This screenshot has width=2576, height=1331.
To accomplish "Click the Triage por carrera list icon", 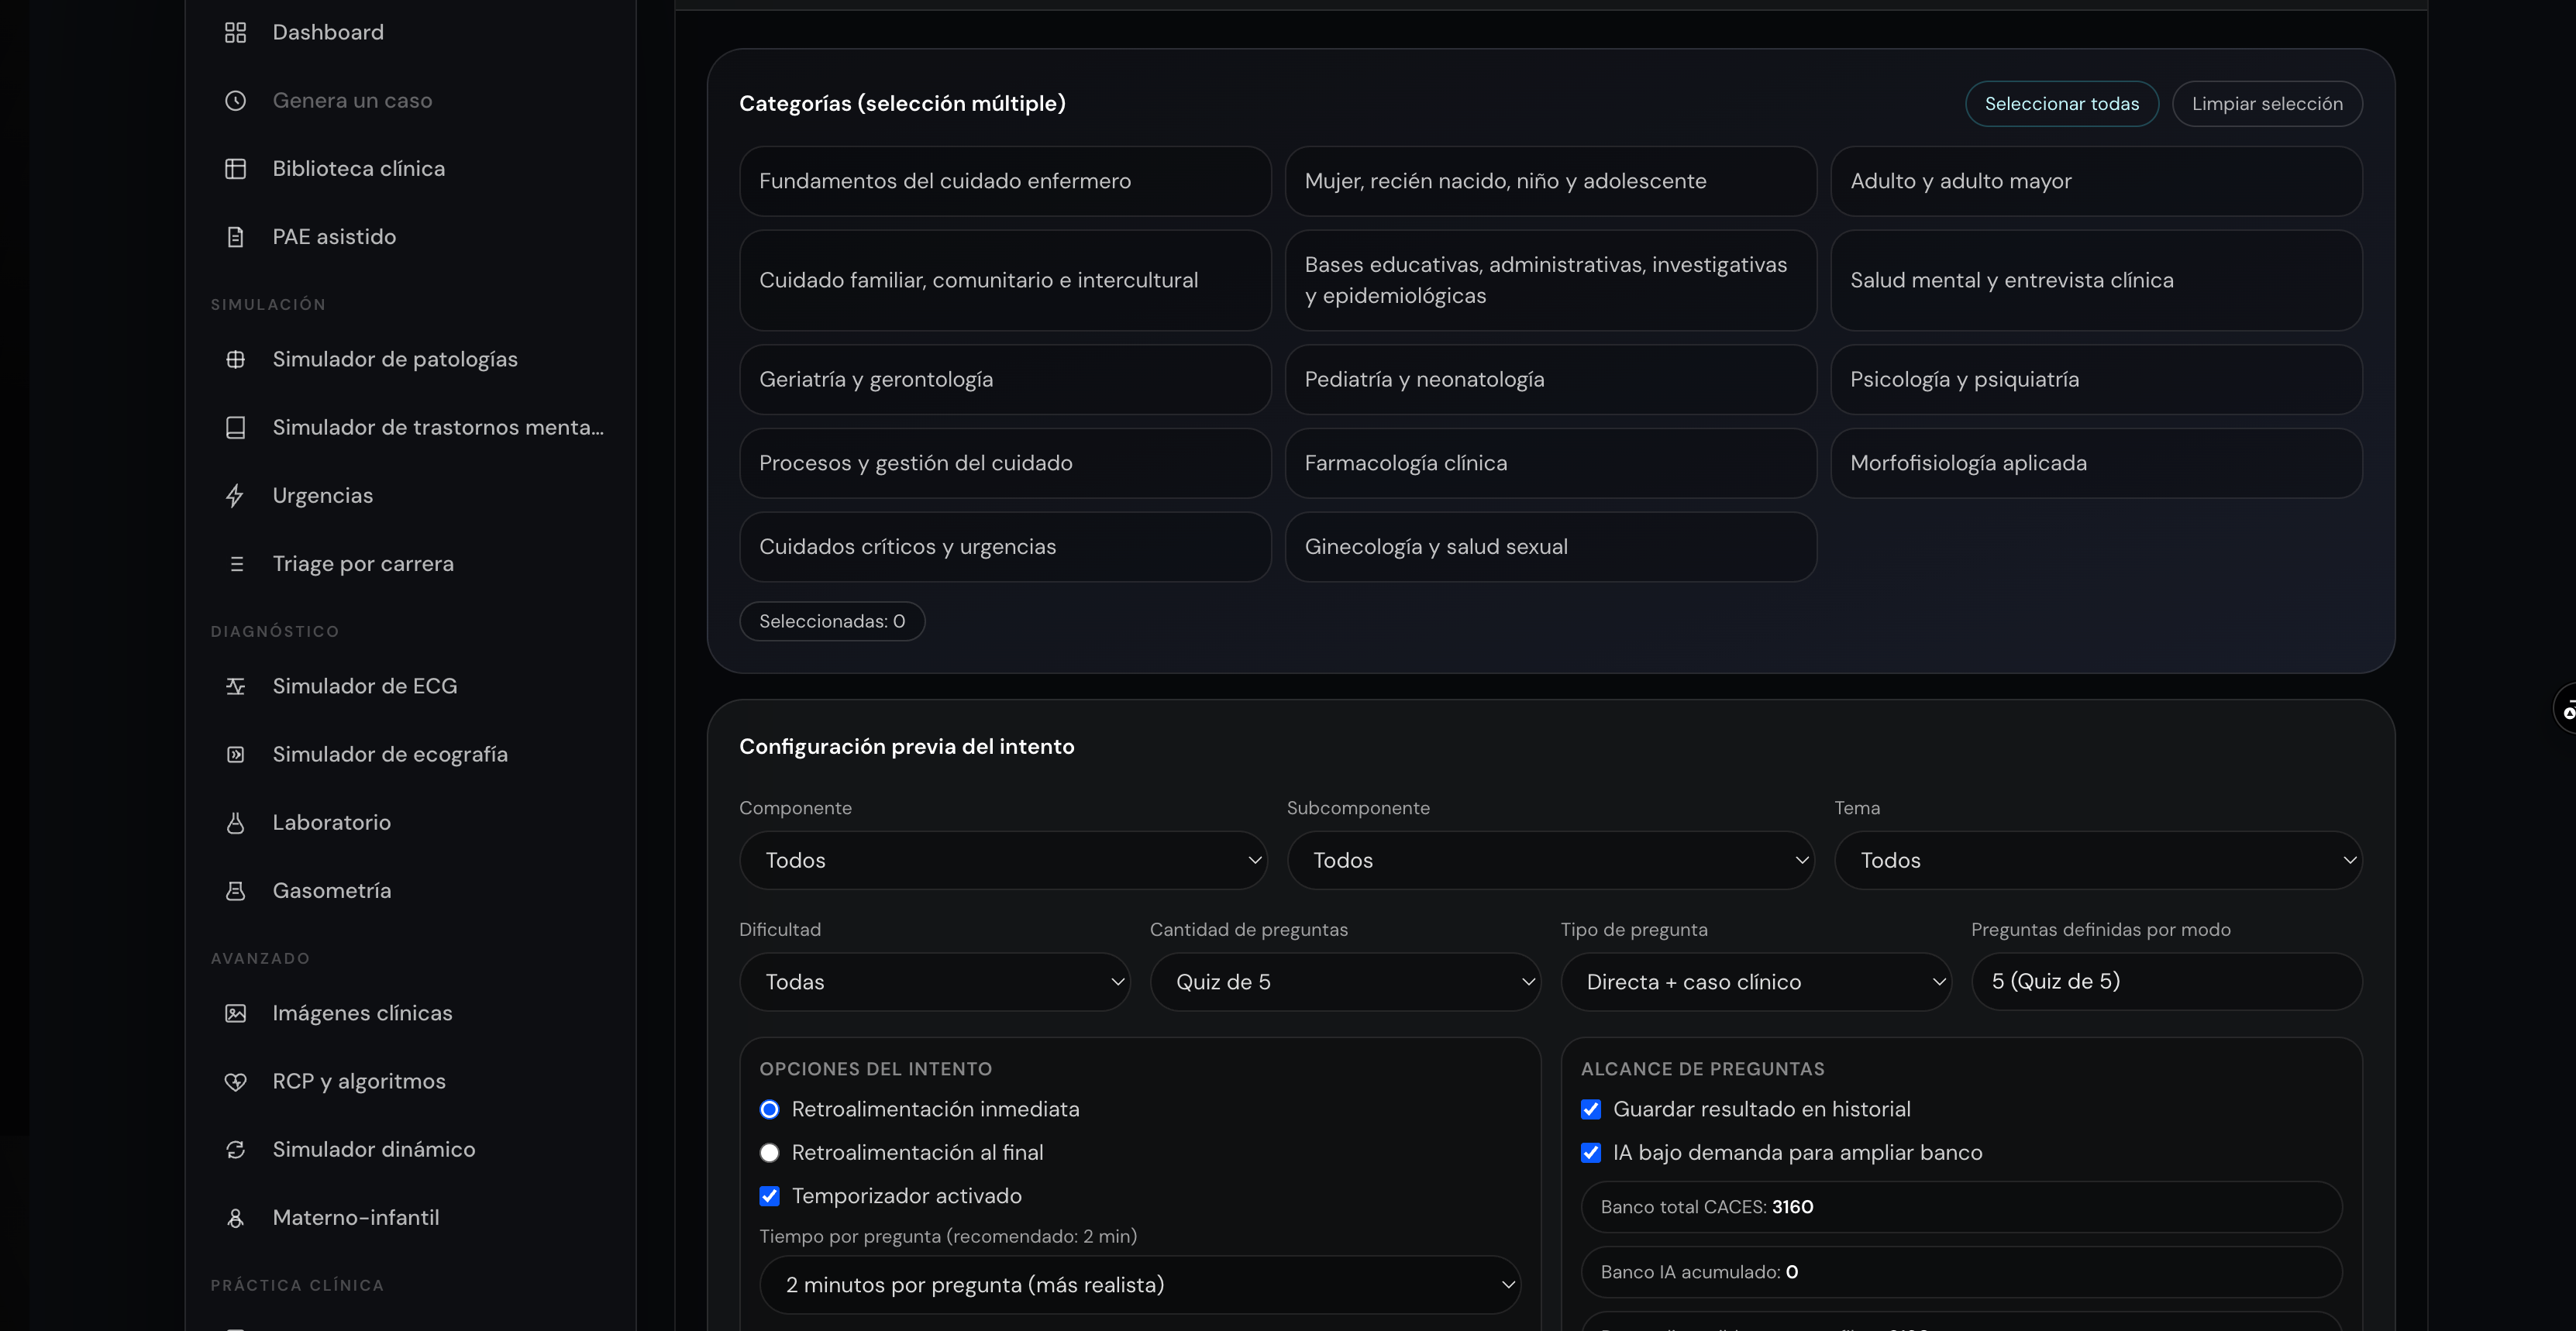I will click(x=235, y=564).
